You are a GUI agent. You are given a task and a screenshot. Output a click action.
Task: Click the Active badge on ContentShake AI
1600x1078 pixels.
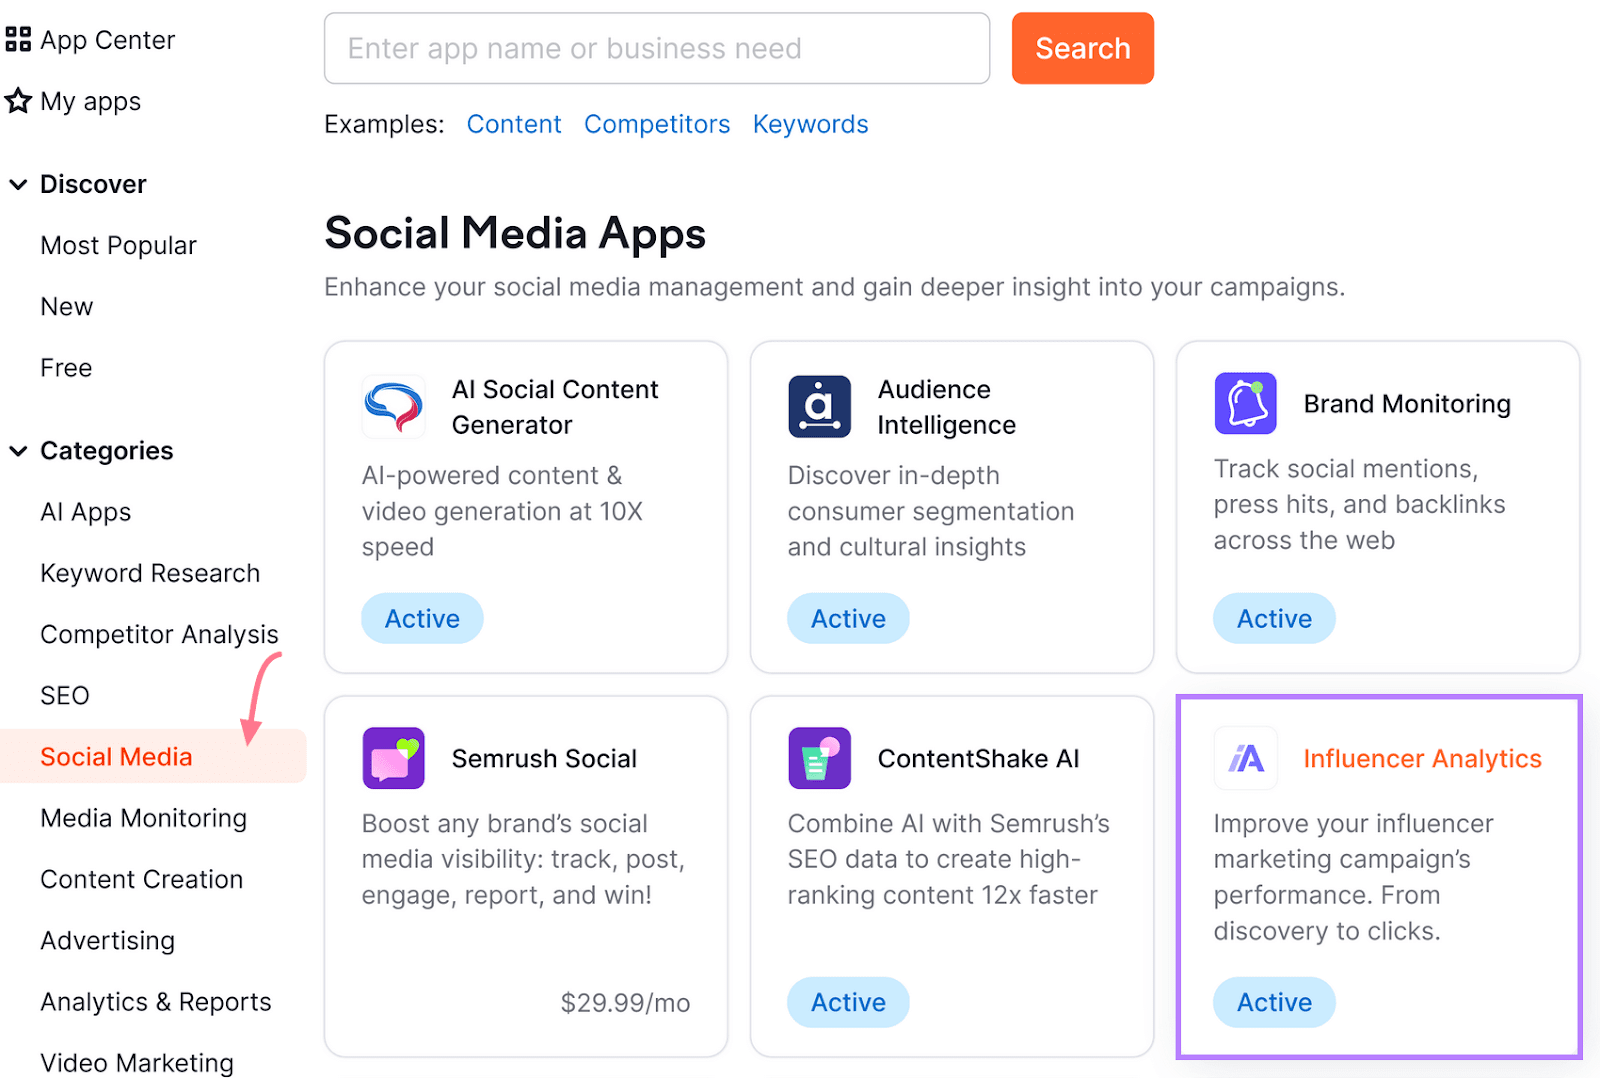tap(847, 1001)
